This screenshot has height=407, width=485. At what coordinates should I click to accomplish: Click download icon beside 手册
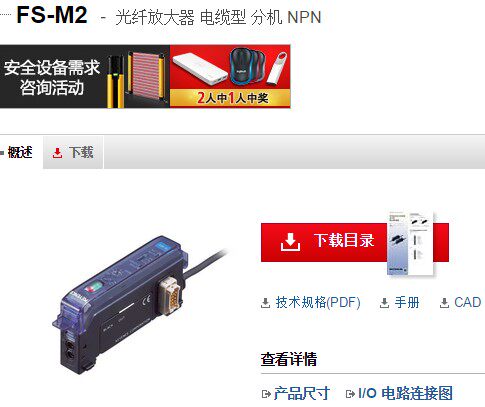click(384, 303)
